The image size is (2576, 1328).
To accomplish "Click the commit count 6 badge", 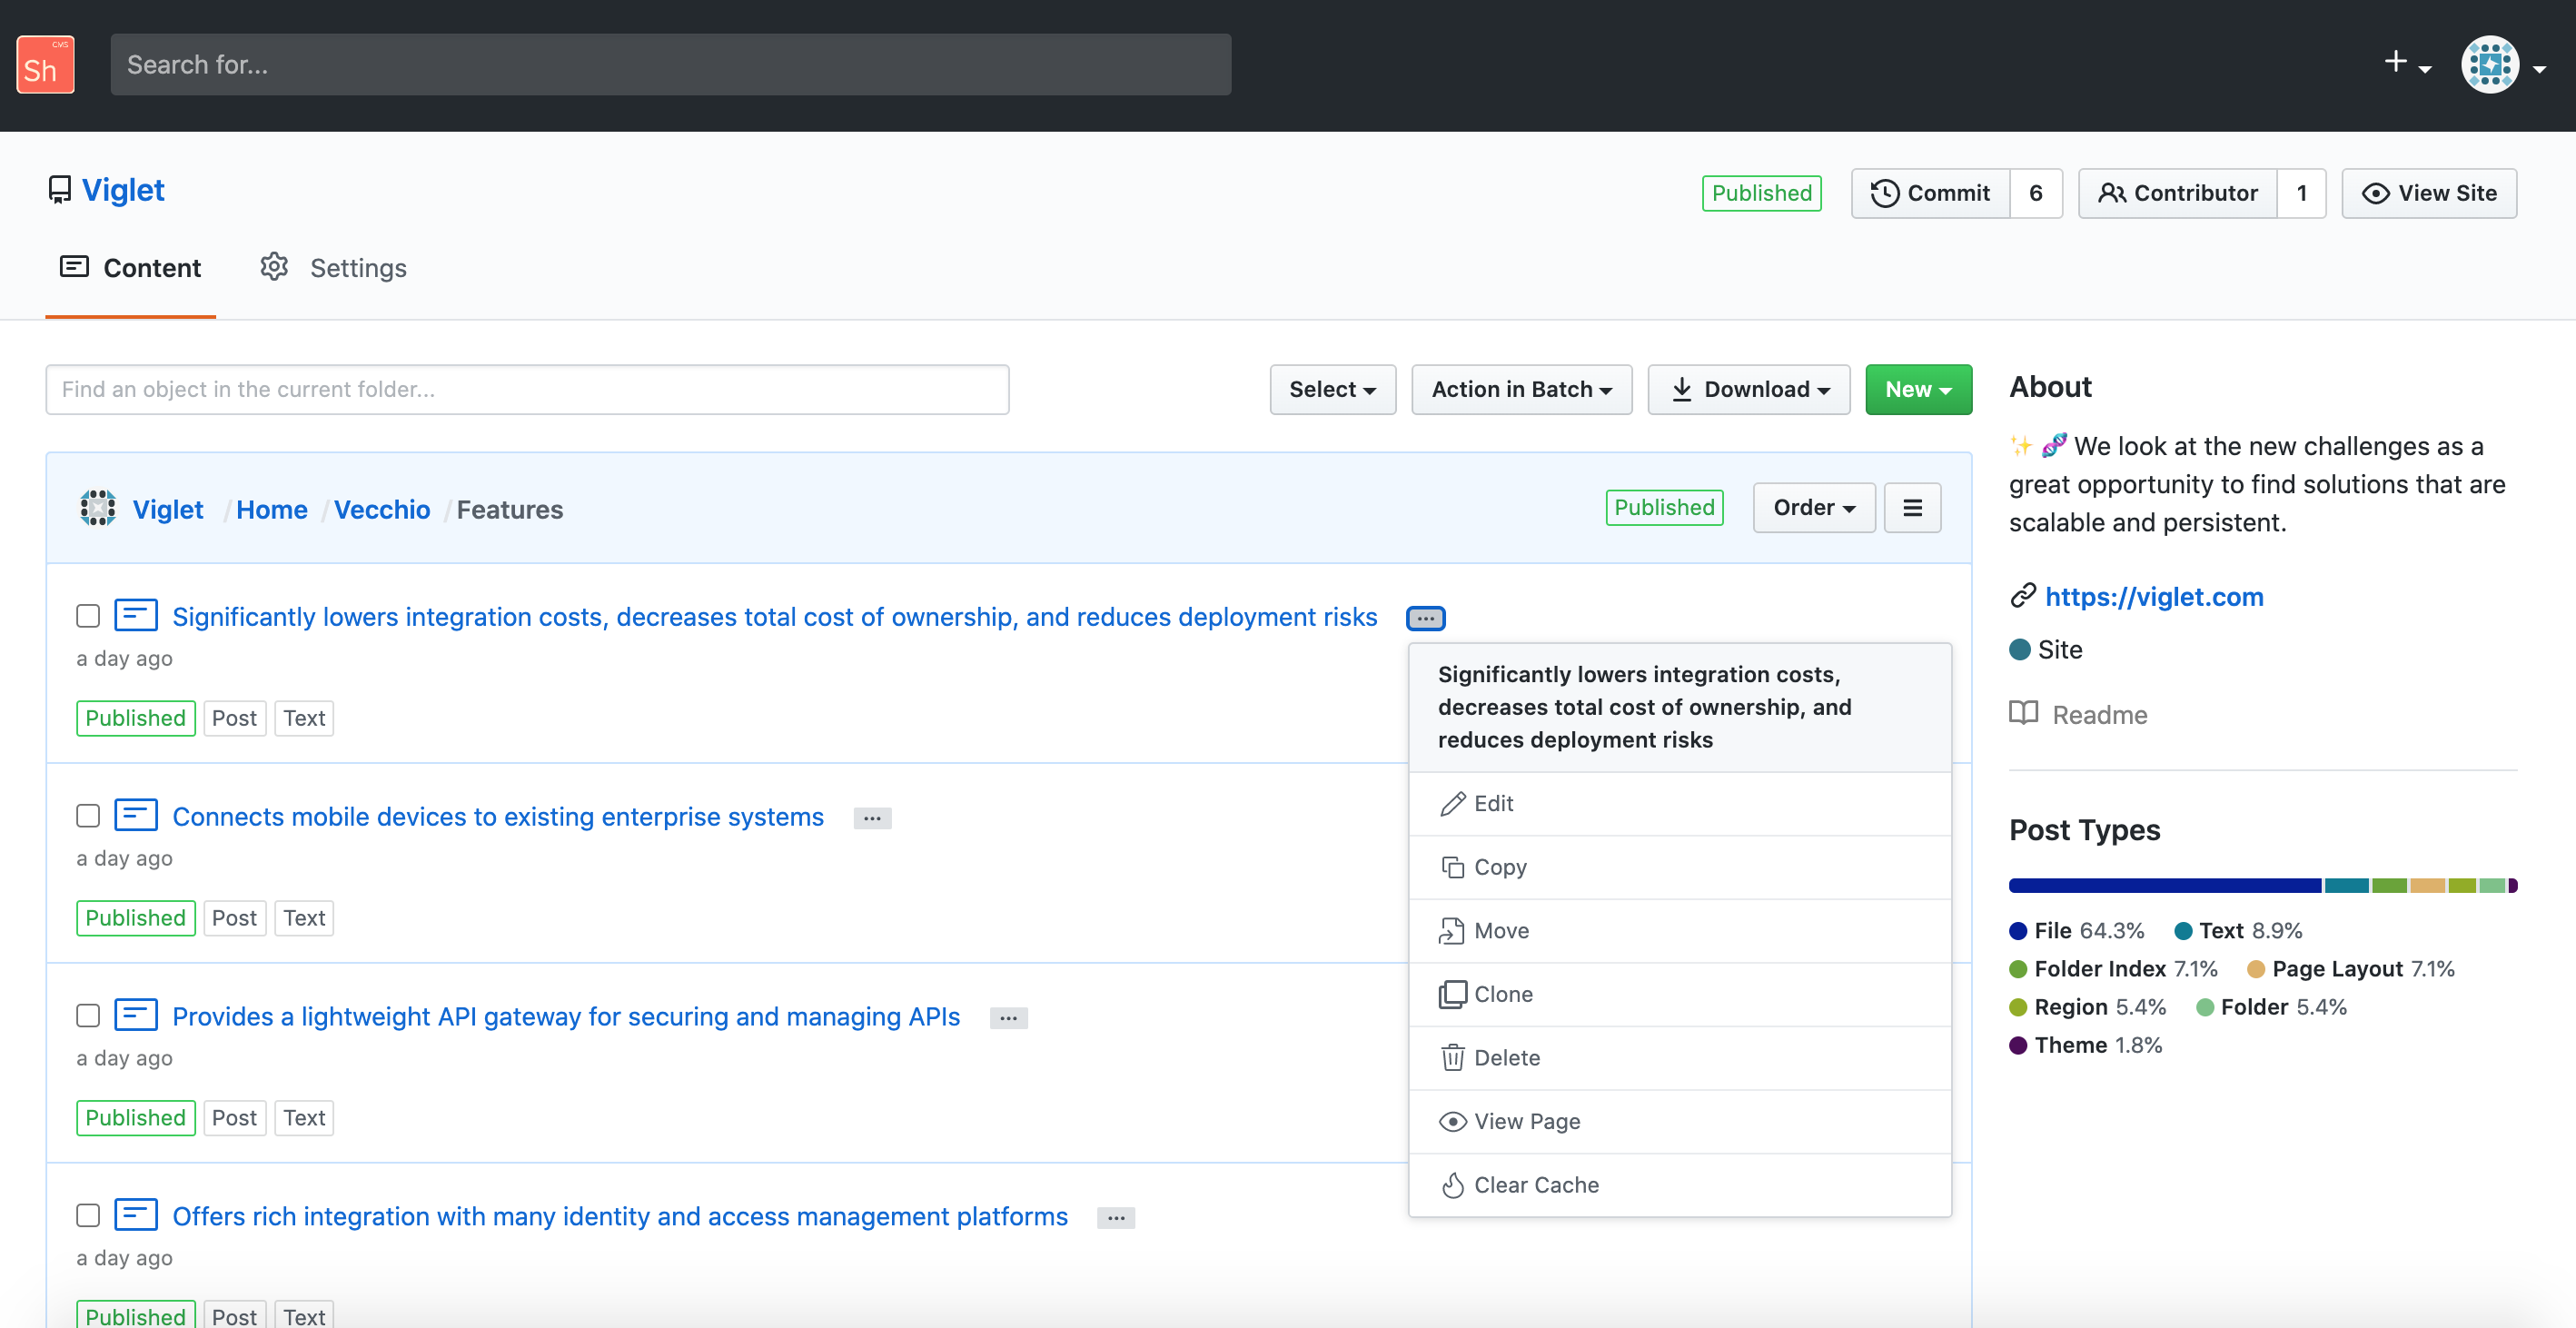I will pyautogui.click(x=2035, y=193).
